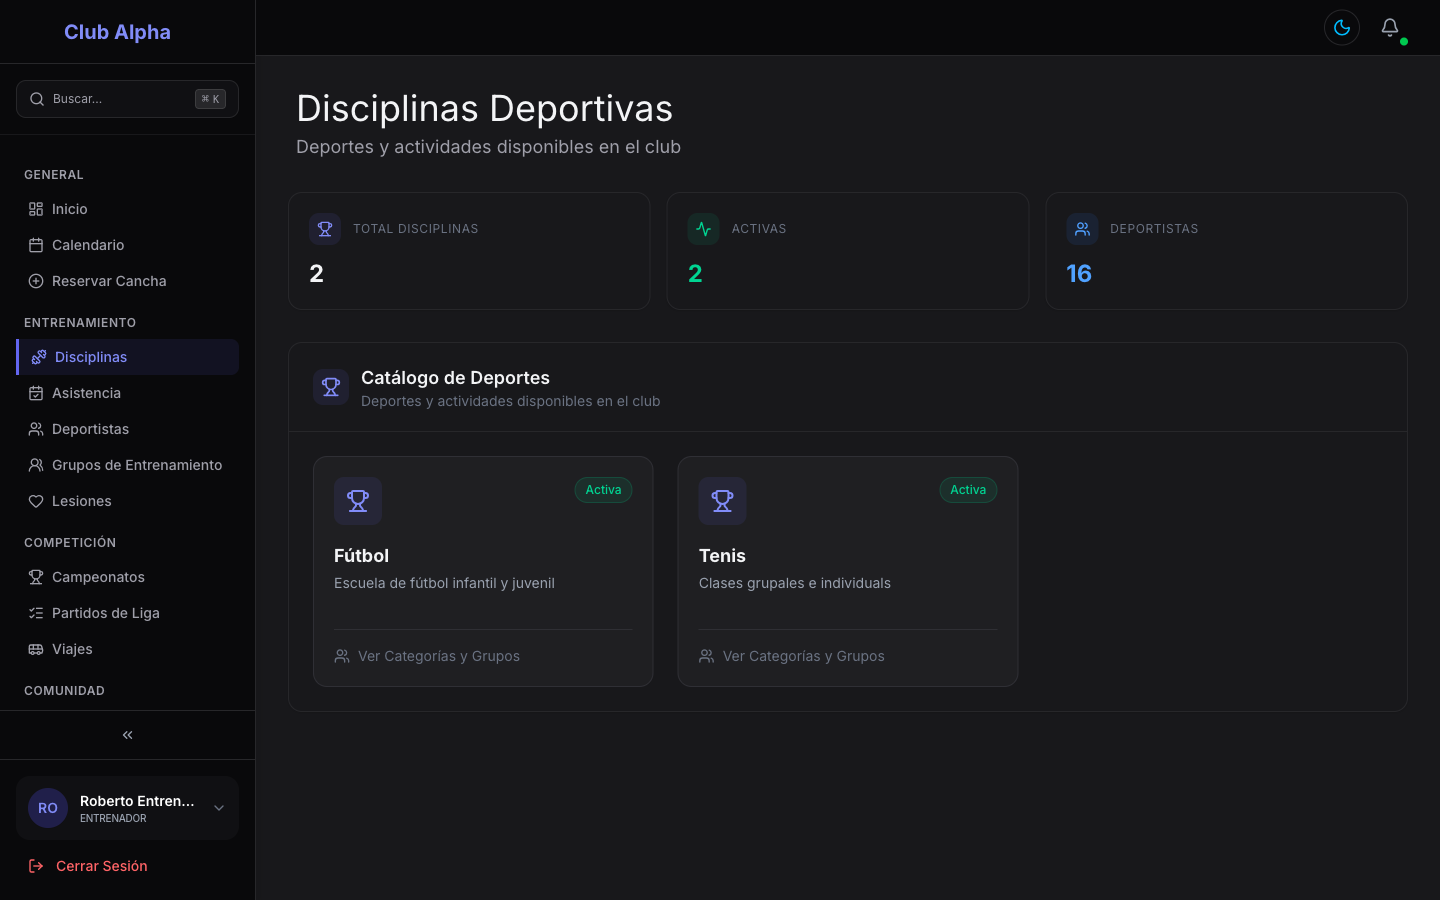The image size is (1440, 900).
Task: Click the Tenis card title
Action: (x=722, y=556)
